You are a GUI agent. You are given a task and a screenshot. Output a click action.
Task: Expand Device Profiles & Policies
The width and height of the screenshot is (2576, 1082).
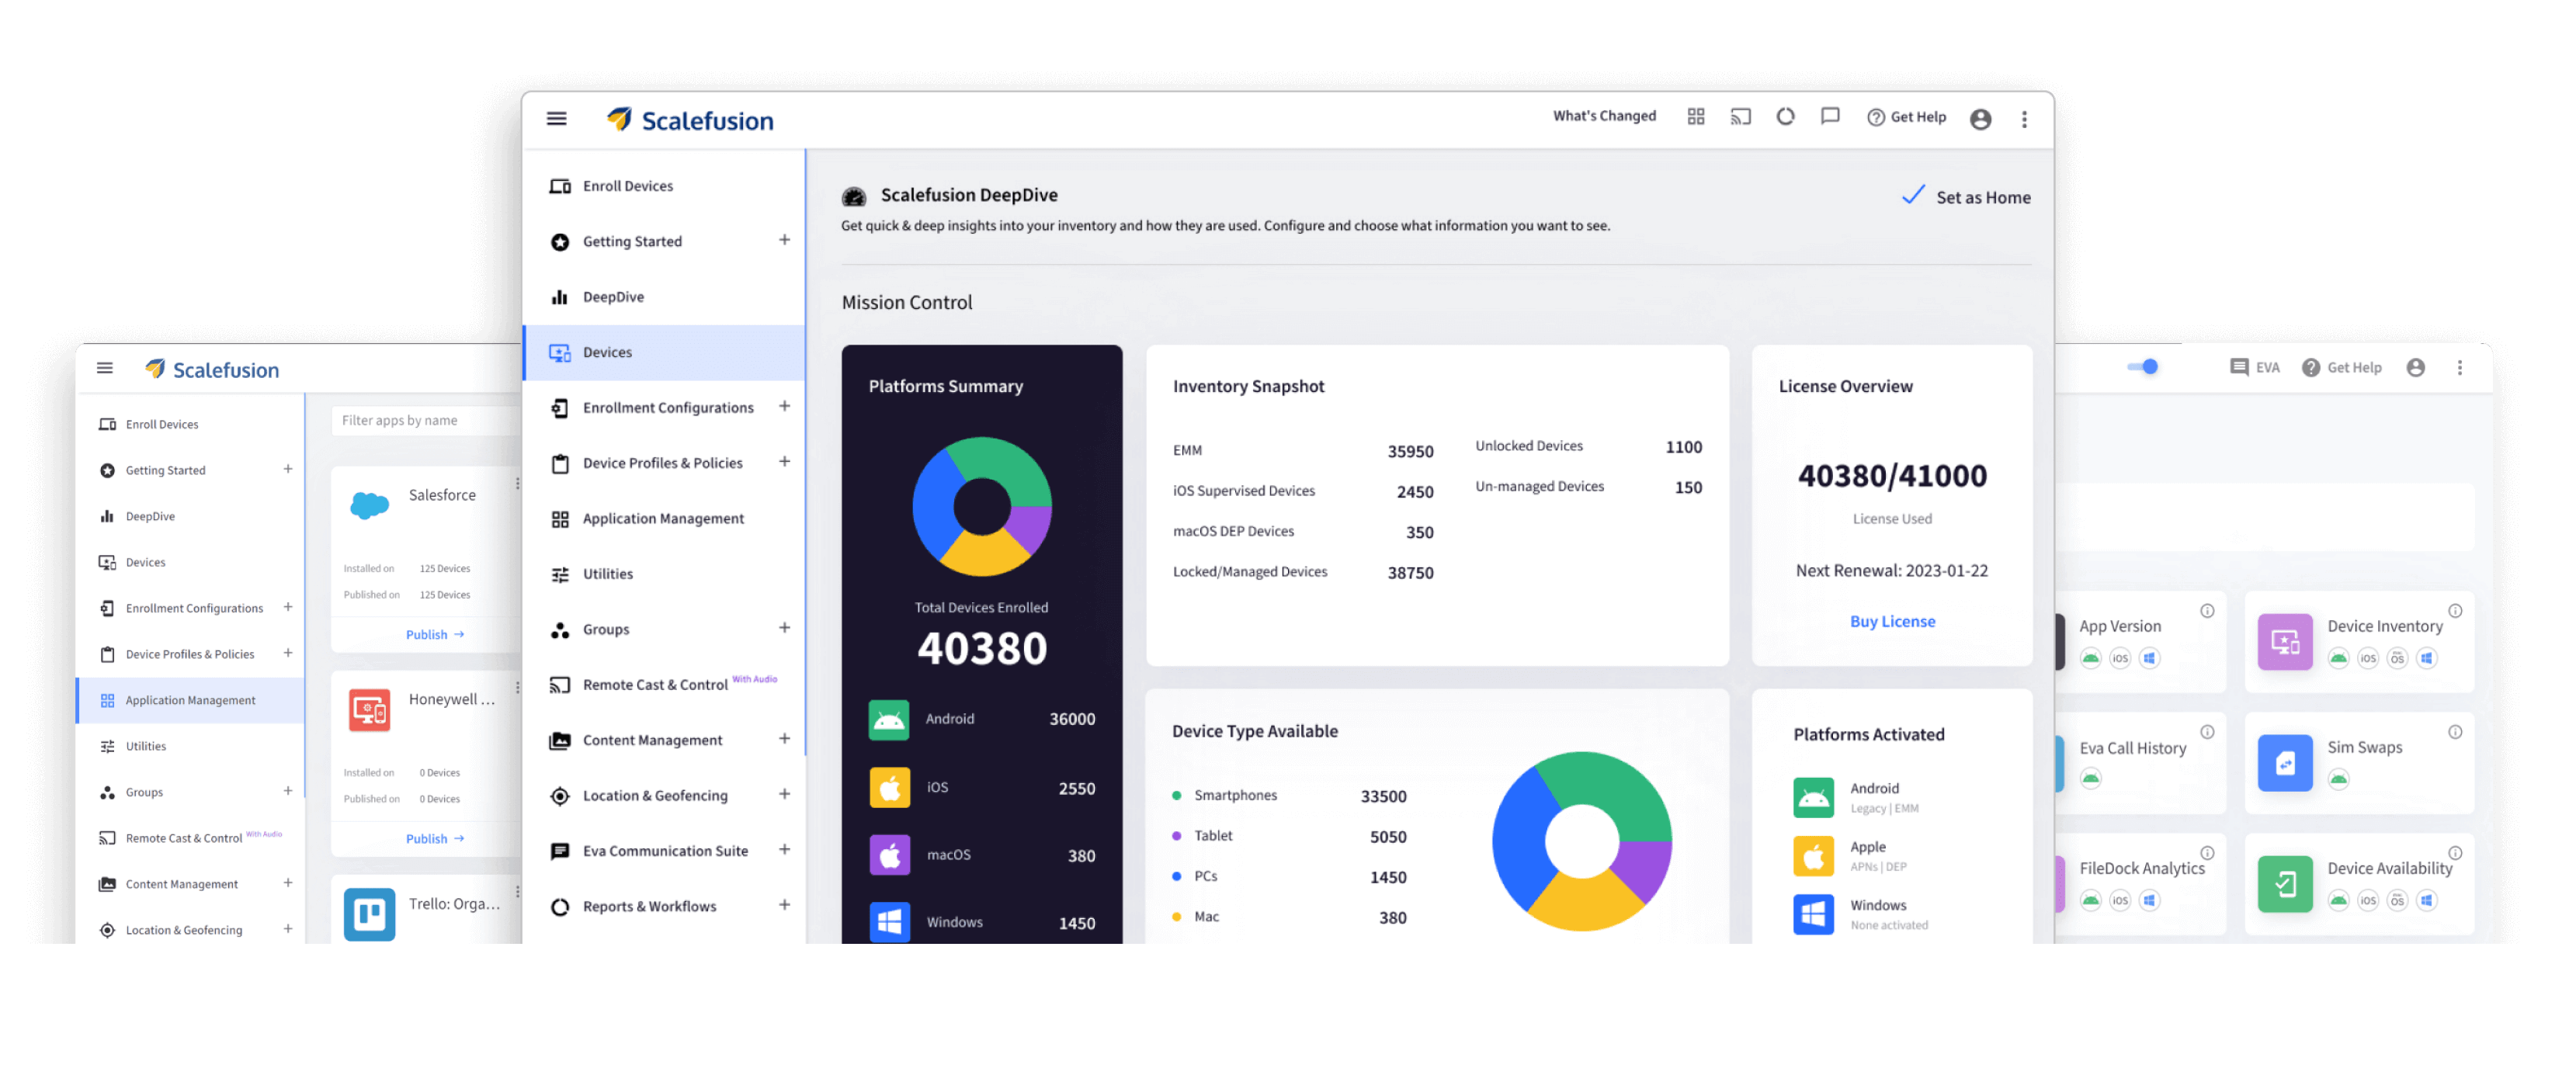click(785, 462)
